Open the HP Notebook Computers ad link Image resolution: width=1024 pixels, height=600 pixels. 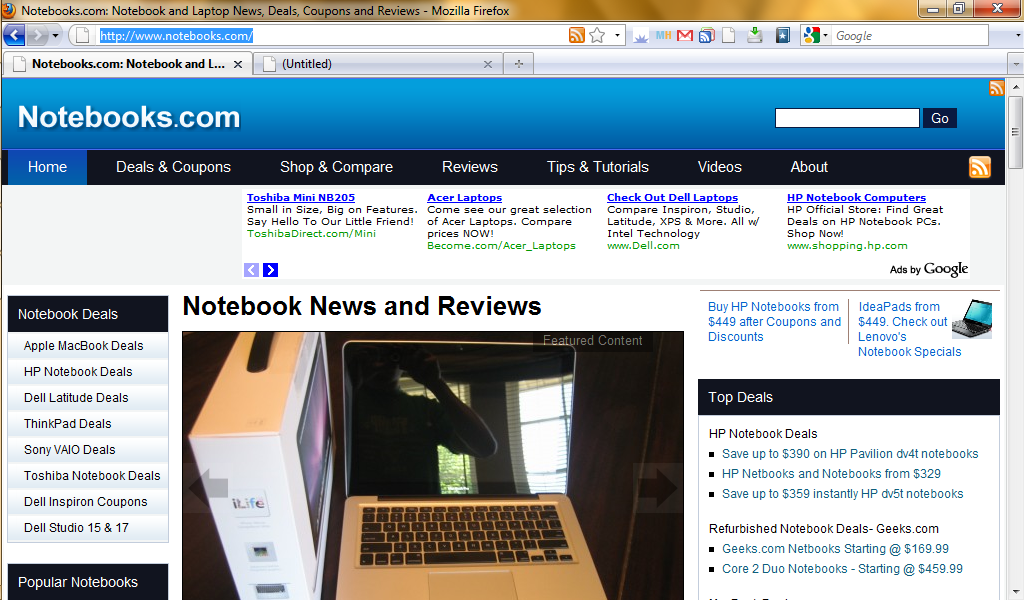coord(856,197)
